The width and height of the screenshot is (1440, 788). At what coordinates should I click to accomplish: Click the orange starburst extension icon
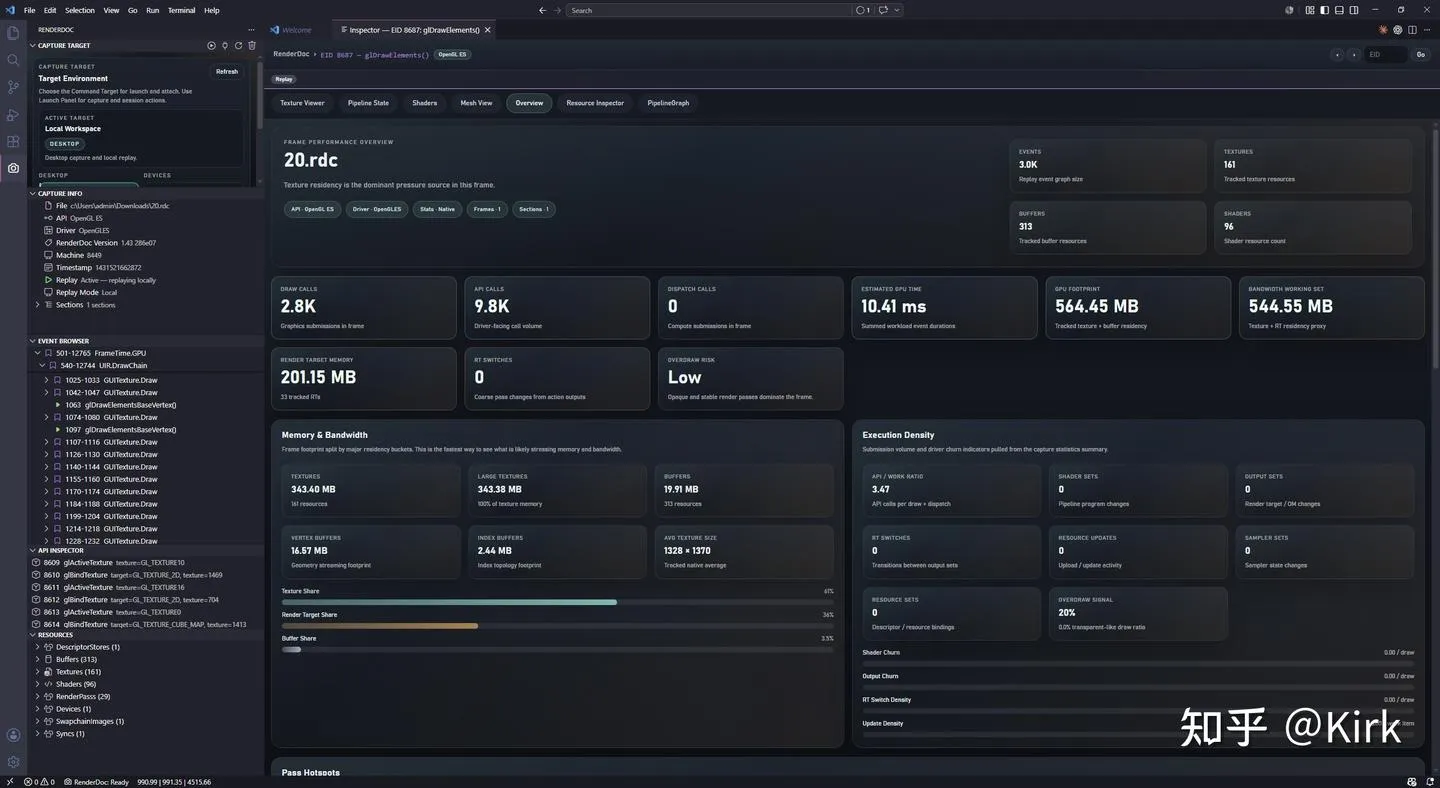coord(1384,30)
